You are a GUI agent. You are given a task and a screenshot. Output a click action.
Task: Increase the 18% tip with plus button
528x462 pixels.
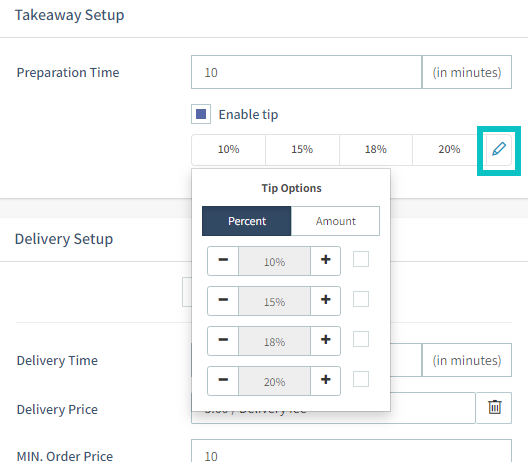pyautogui.click(x=325, y=341)
